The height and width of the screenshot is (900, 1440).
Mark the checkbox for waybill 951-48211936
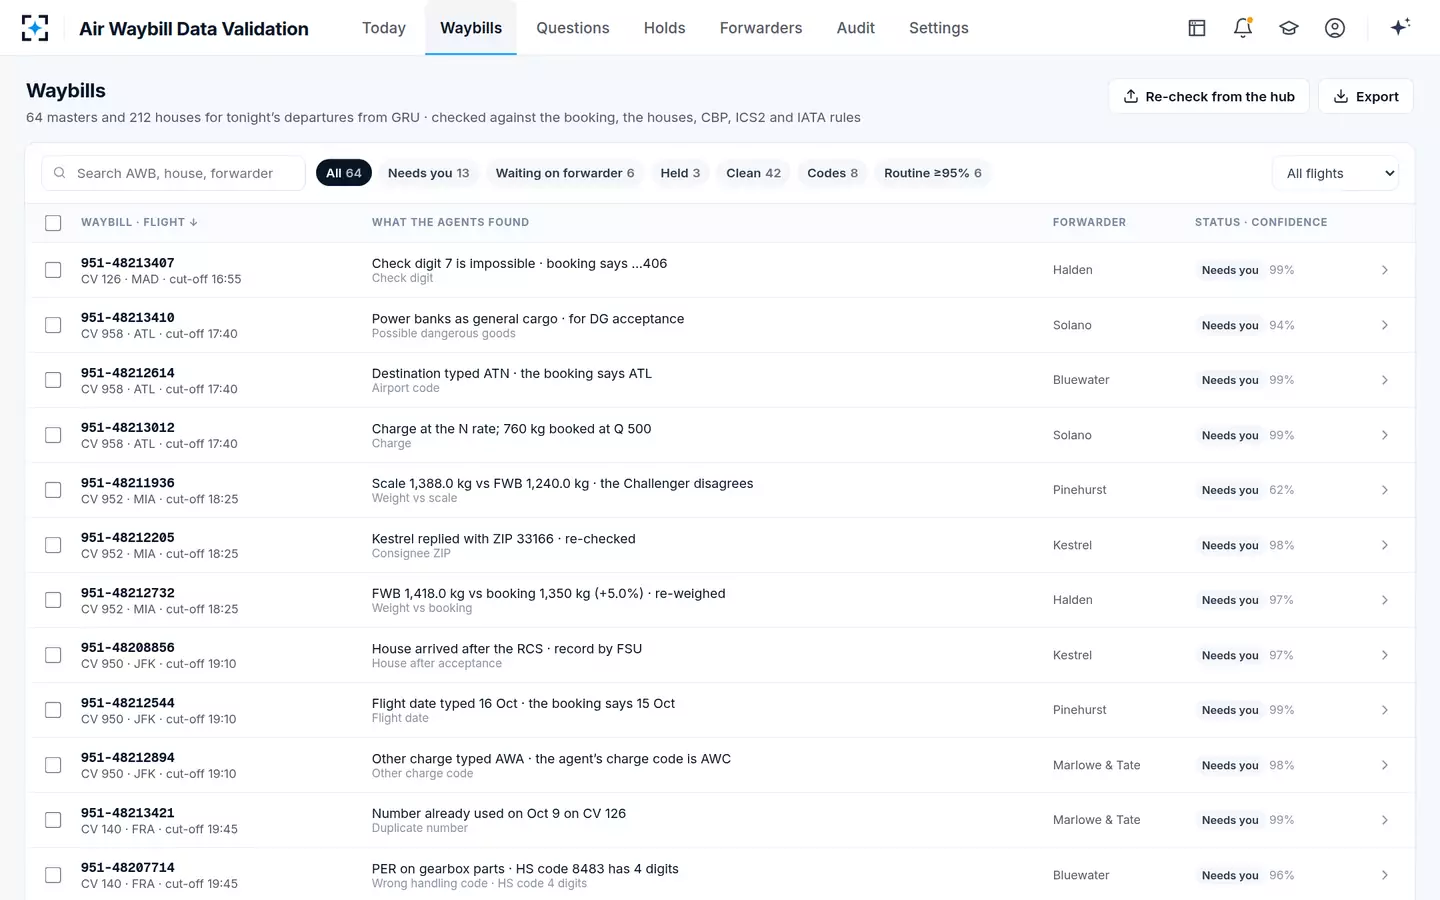pyautogui.click(x=53, y=490)
